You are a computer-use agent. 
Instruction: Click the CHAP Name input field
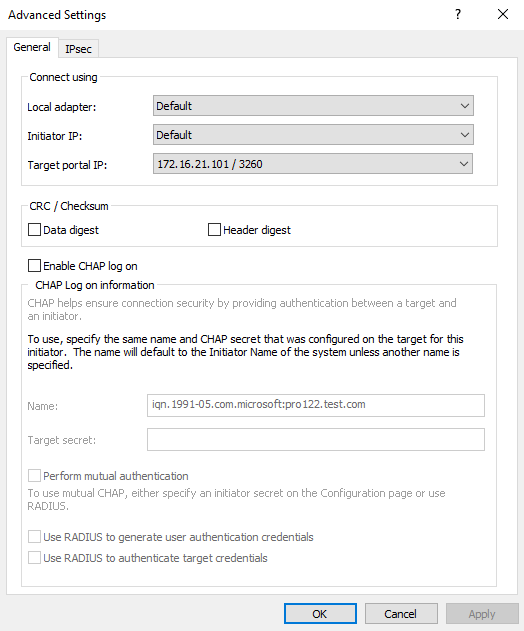click(316, 405)
